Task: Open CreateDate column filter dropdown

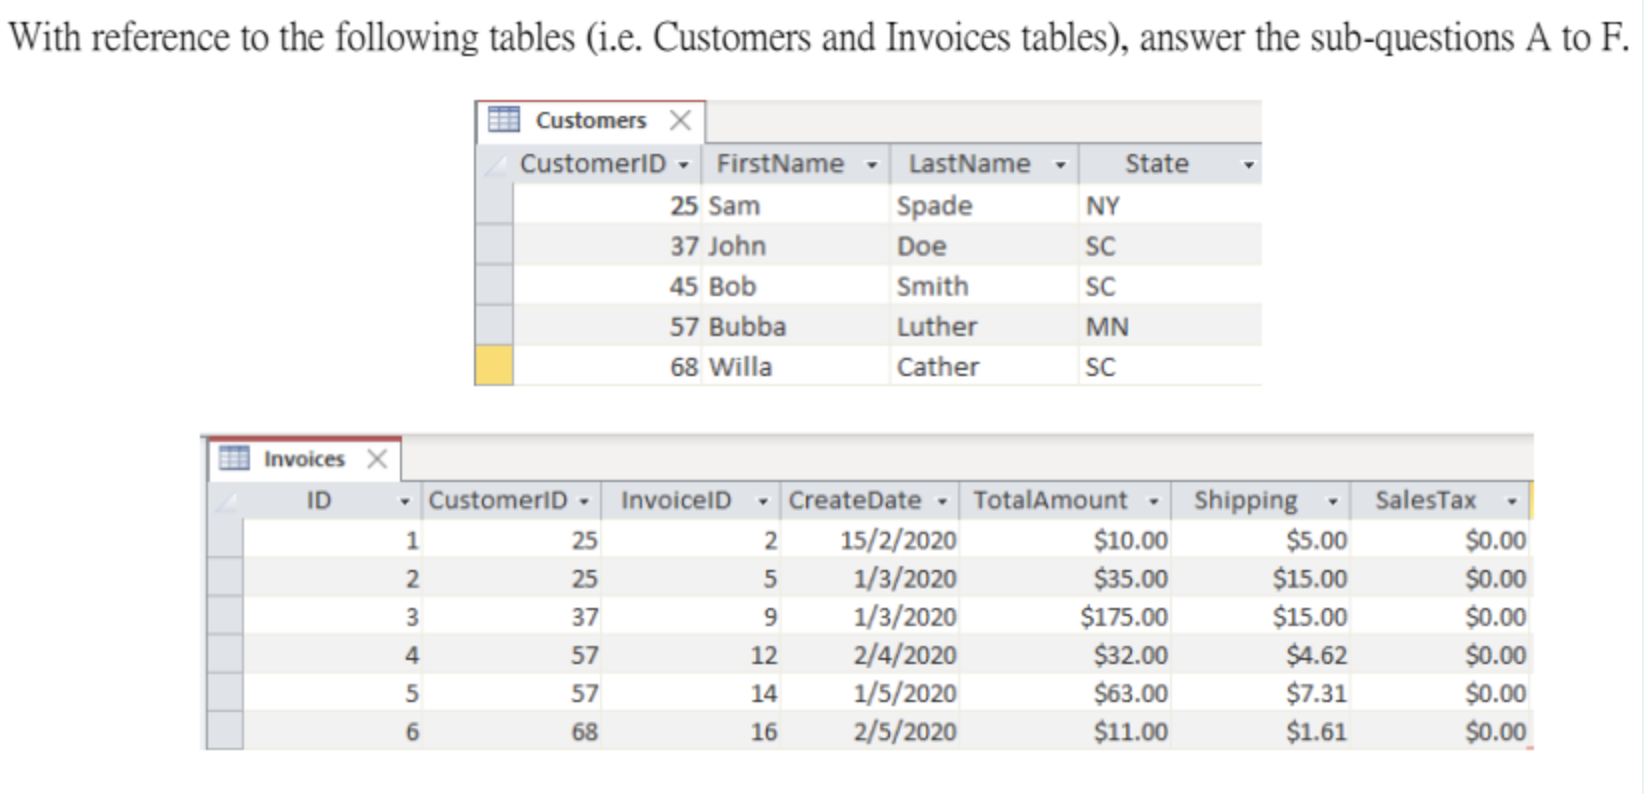Action: (942, 501)
